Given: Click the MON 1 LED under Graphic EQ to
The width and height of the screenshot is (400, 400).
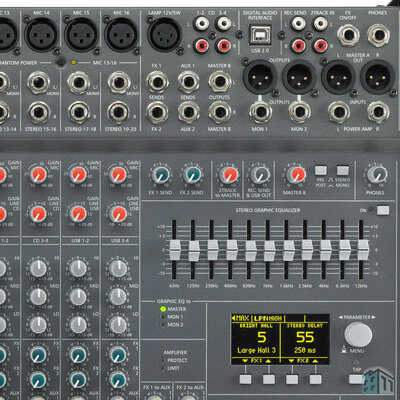Looking at the screenshot, I should tap(163, 317).
